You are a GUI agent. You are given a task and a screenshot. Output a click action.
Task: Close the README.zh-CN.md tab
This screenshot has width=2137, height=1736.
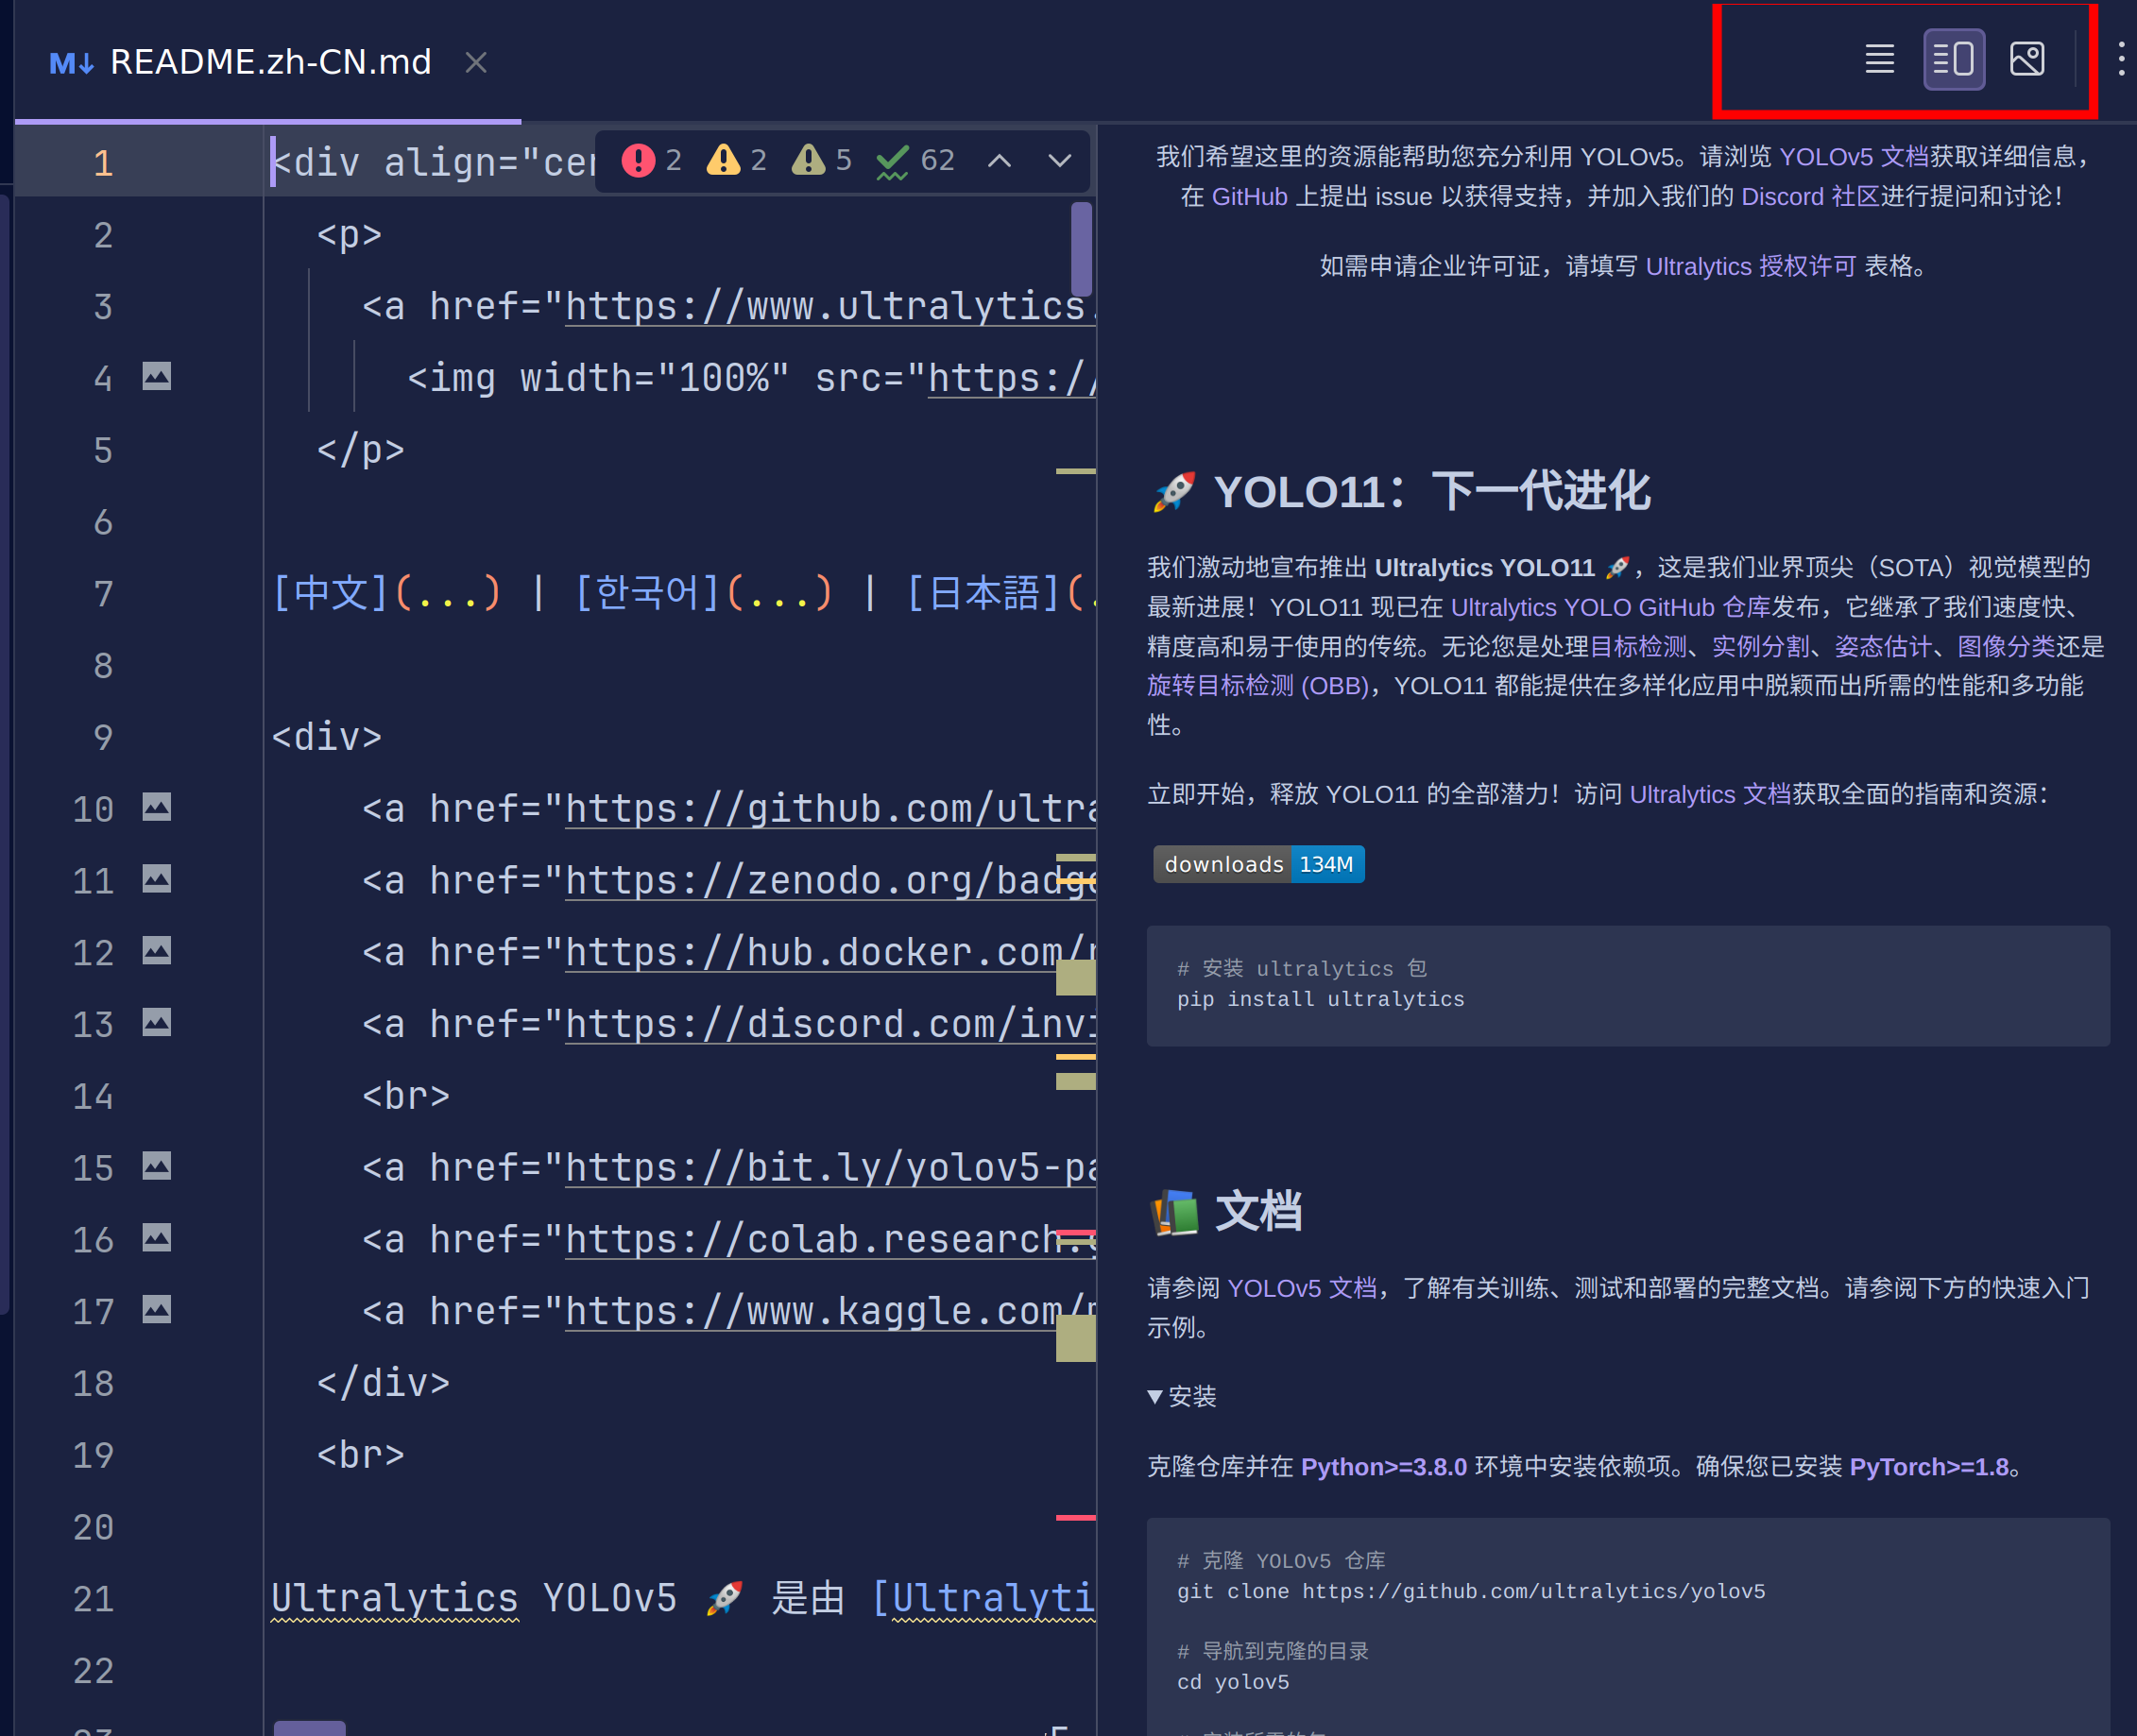(x=475, y=62)
